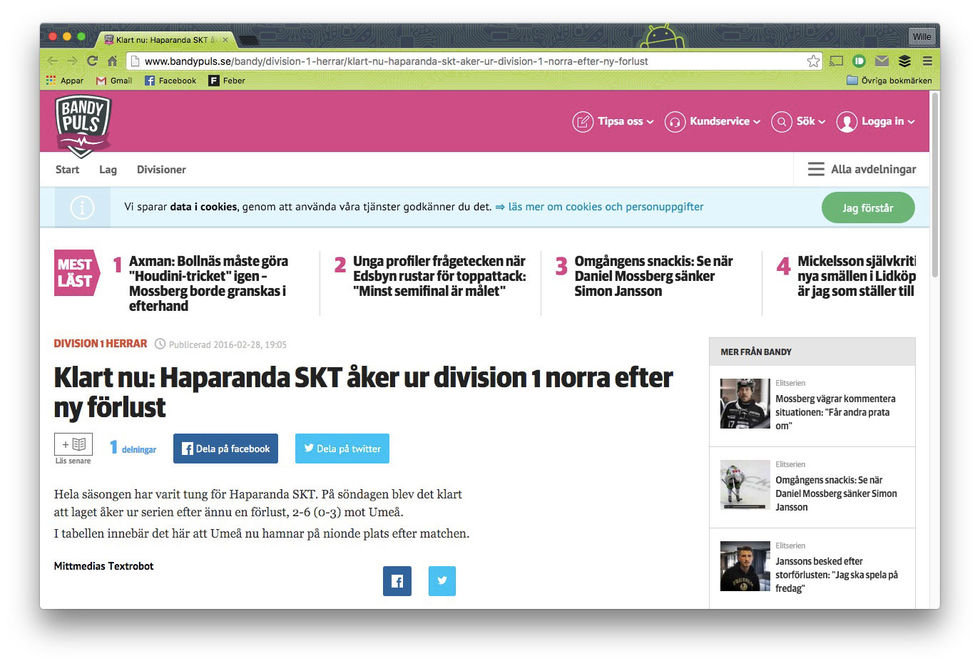This screenshot has height=666, width=980.
Task: Select the 'Lag' navigation item
Action: 108,170
